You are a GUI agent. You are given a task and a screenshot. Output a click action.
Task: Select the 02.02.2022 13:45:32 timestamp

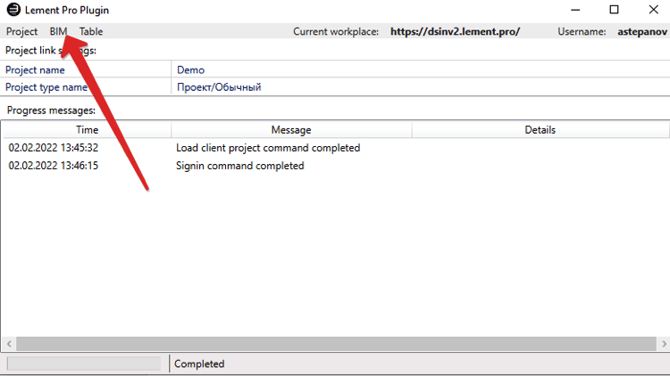coord(53,148)
